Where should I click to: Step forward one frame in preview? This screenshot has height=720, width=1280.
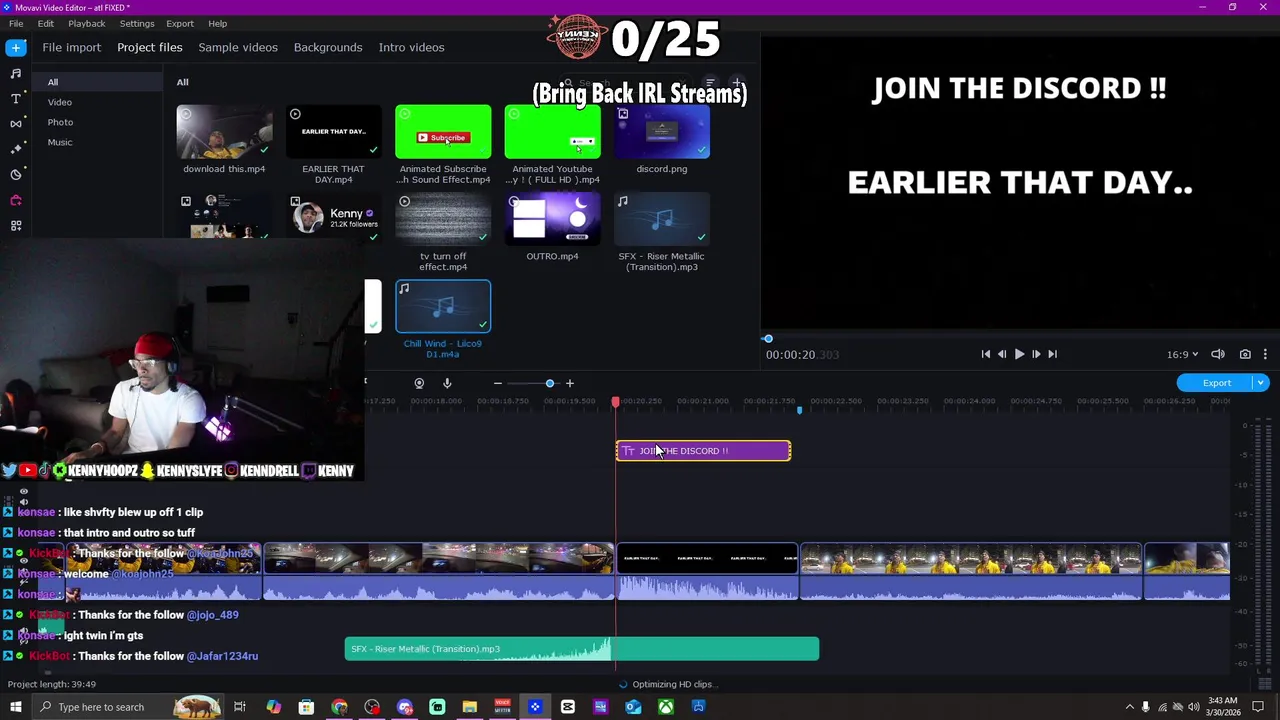tap(1036, 354)
